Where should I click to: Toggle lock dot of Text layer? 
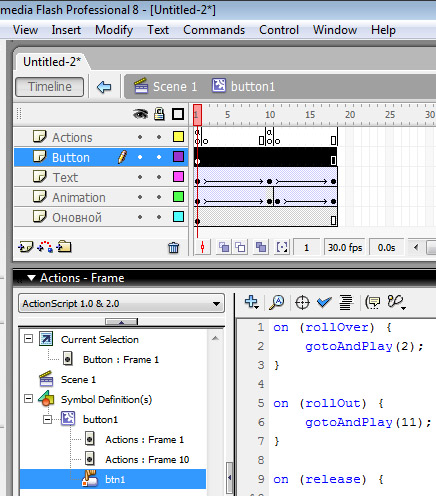click(x=159, y=177)
